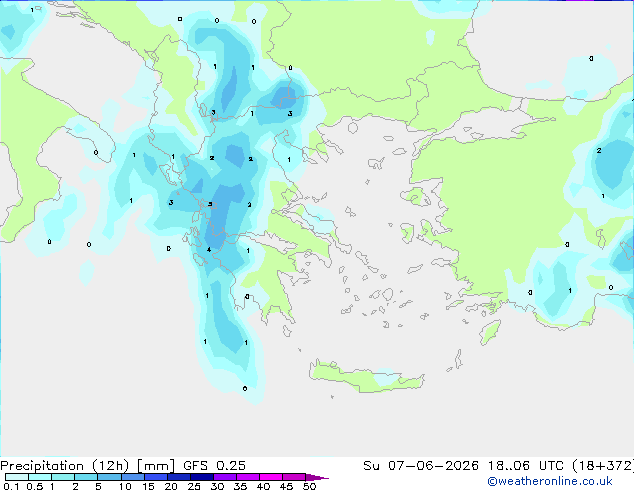Viewport: 634px width, 490px height.
Task: Click the '(18+372)' forecast run label
Action: coord(603,466)
